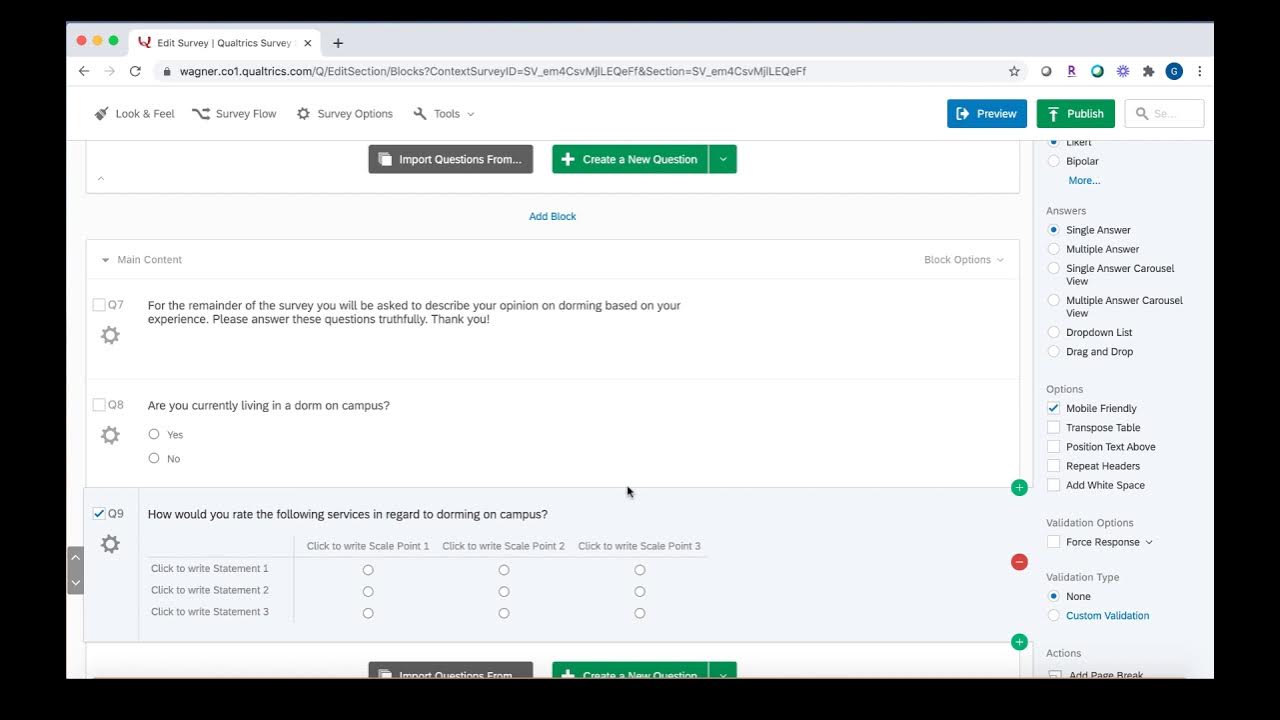Click the gray circle extension icon

pos(1046,71)
